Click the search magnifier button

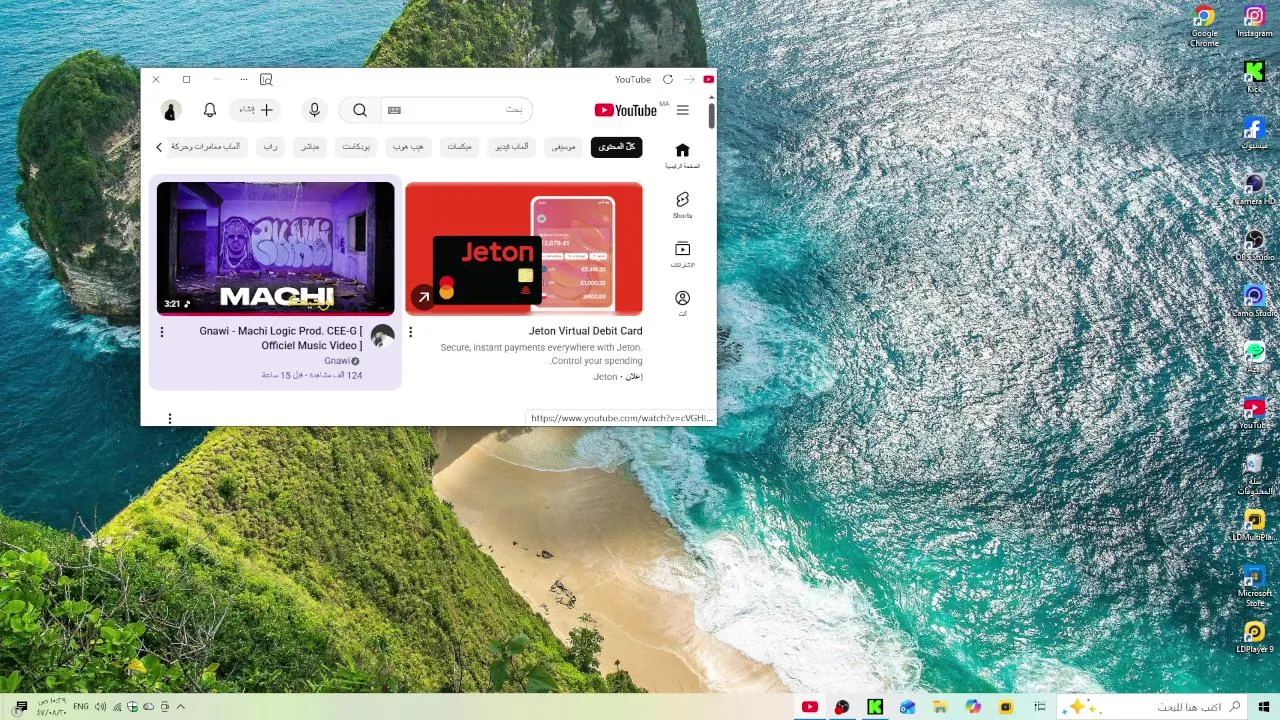click(360, 110)
